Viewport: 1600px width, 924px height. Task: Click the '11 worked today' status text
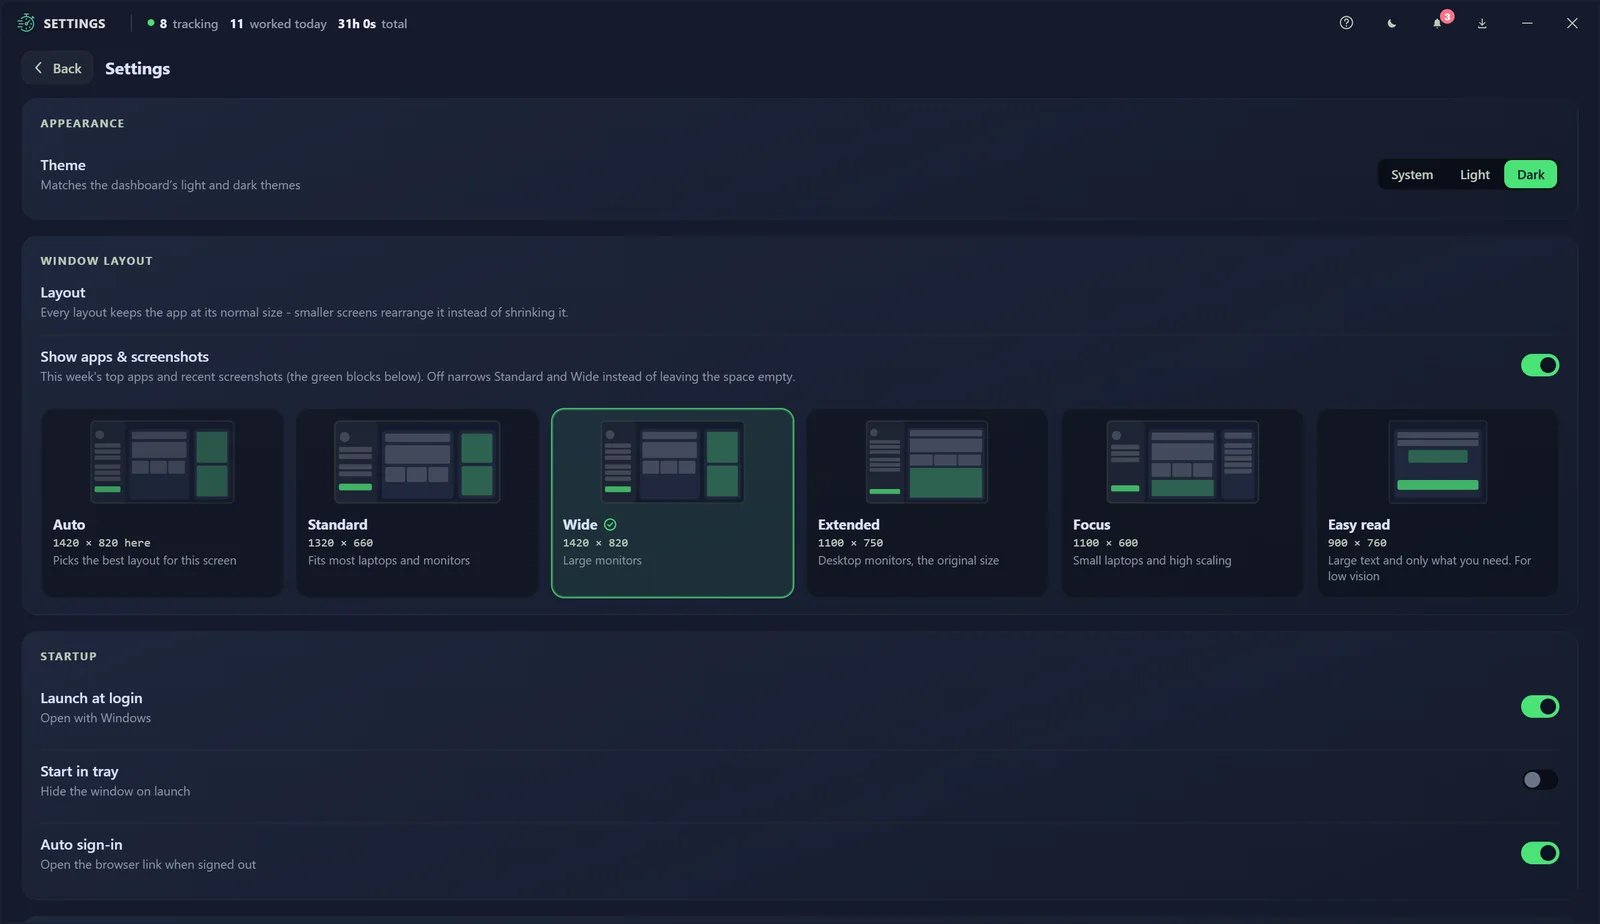(x=278, y=24)
